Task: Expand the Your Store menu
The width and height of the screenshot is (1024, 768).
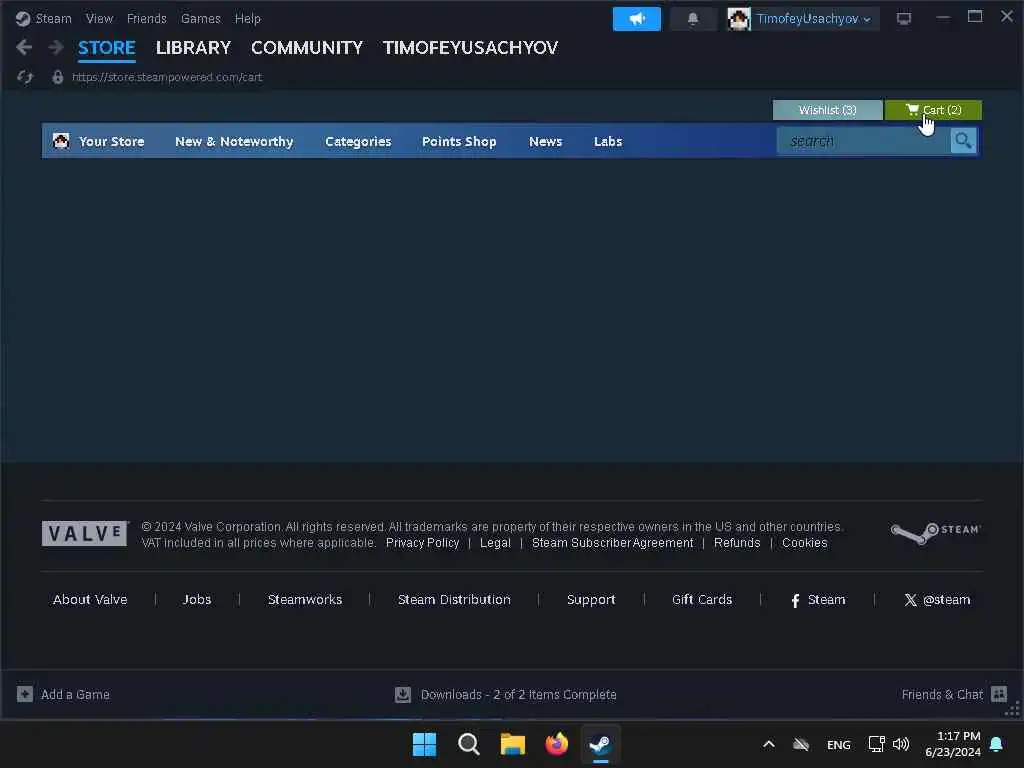Action: pos(112,141)
